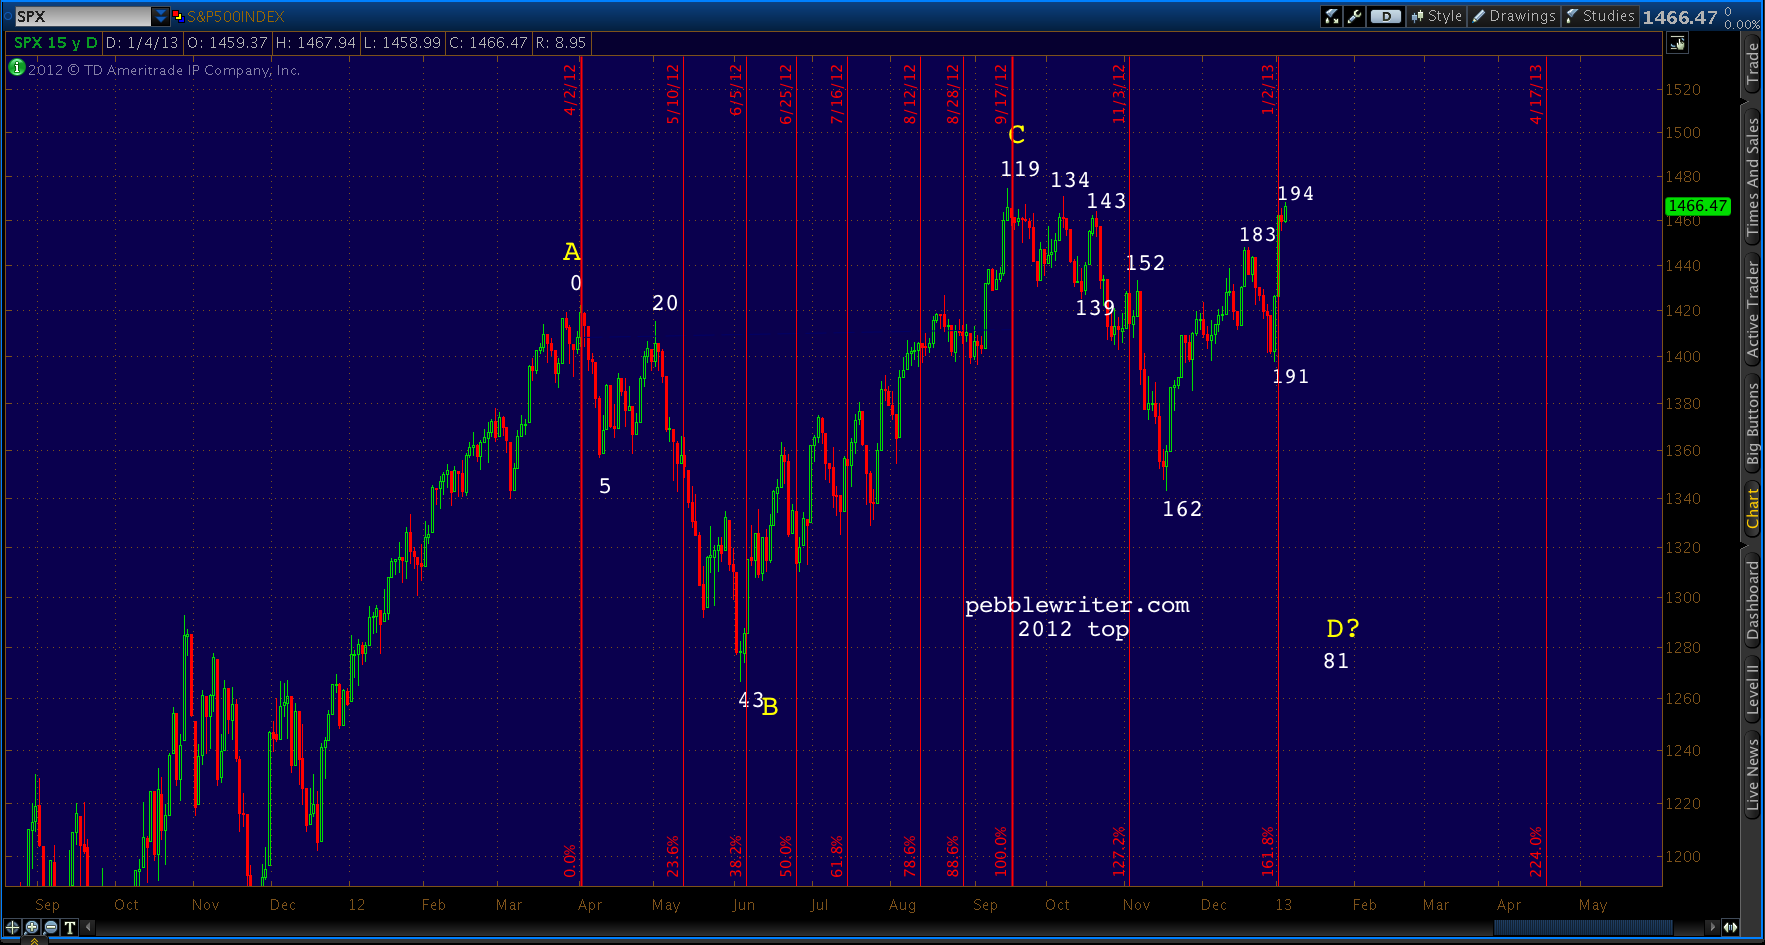Click the zoom in magnifier icon
The height and width of the screenshot is (945, 1765).
point(31,927)
